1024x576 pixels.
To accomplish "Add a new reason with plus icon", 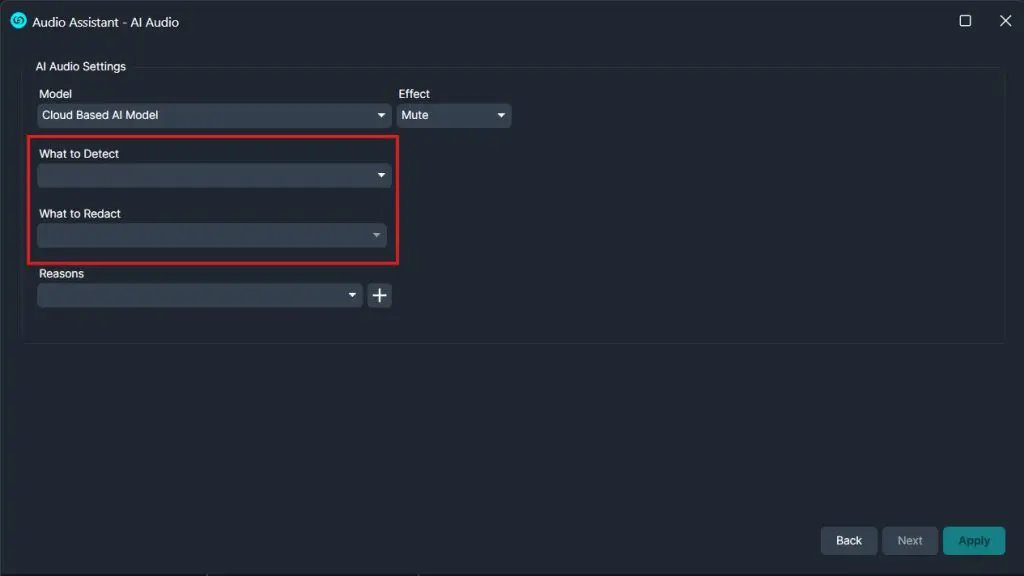I will [379, 295].
